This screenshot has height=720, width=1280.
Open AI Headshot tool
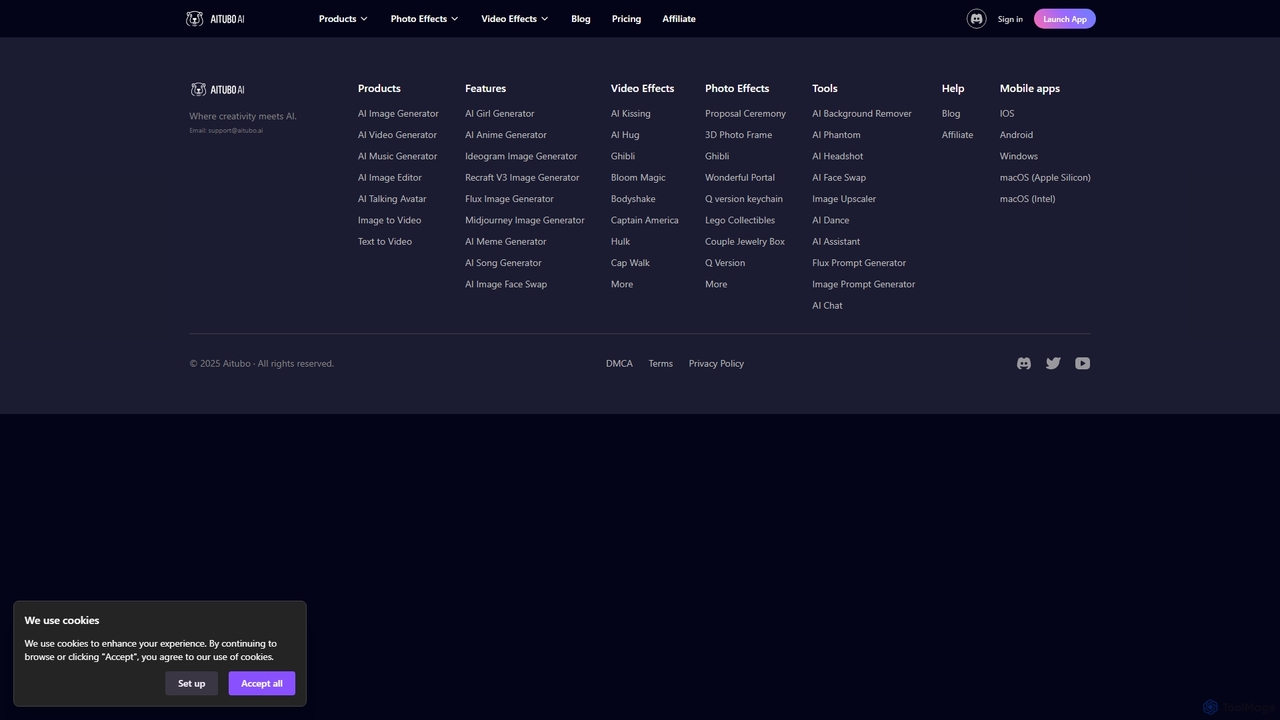tap(837, 156)
